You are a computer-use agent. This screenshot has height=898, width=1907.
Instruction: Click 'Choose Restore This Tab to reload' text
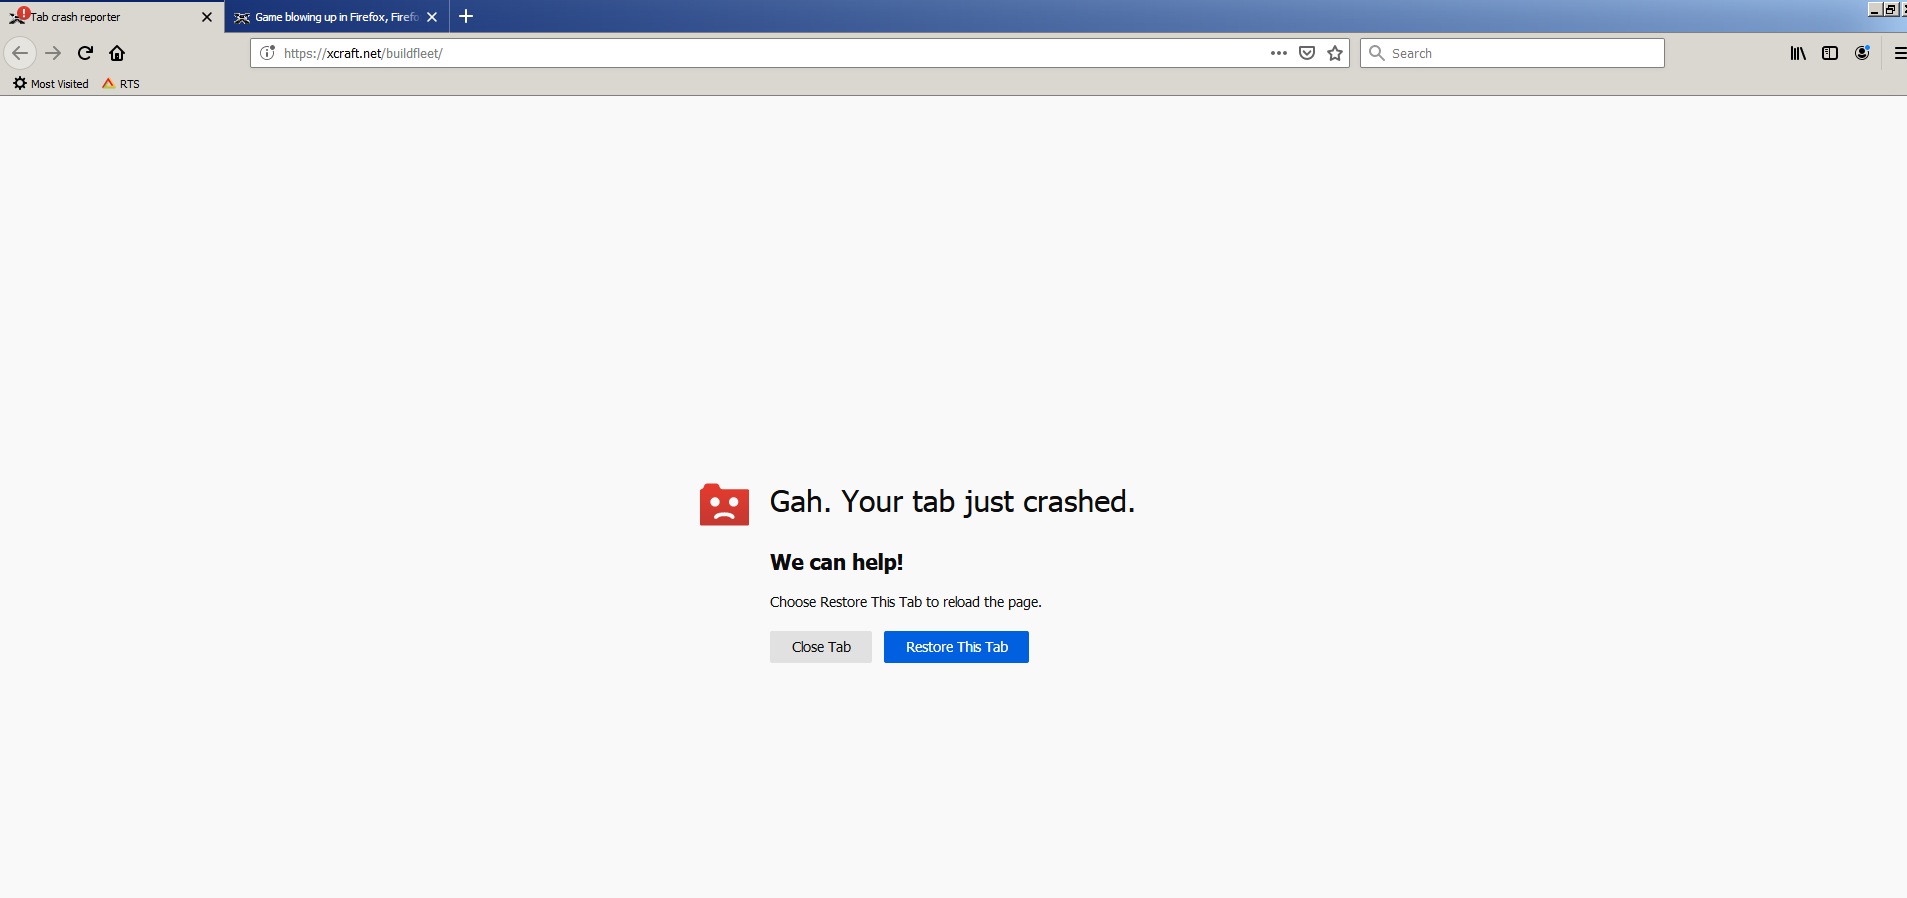[x=906, y=602]
